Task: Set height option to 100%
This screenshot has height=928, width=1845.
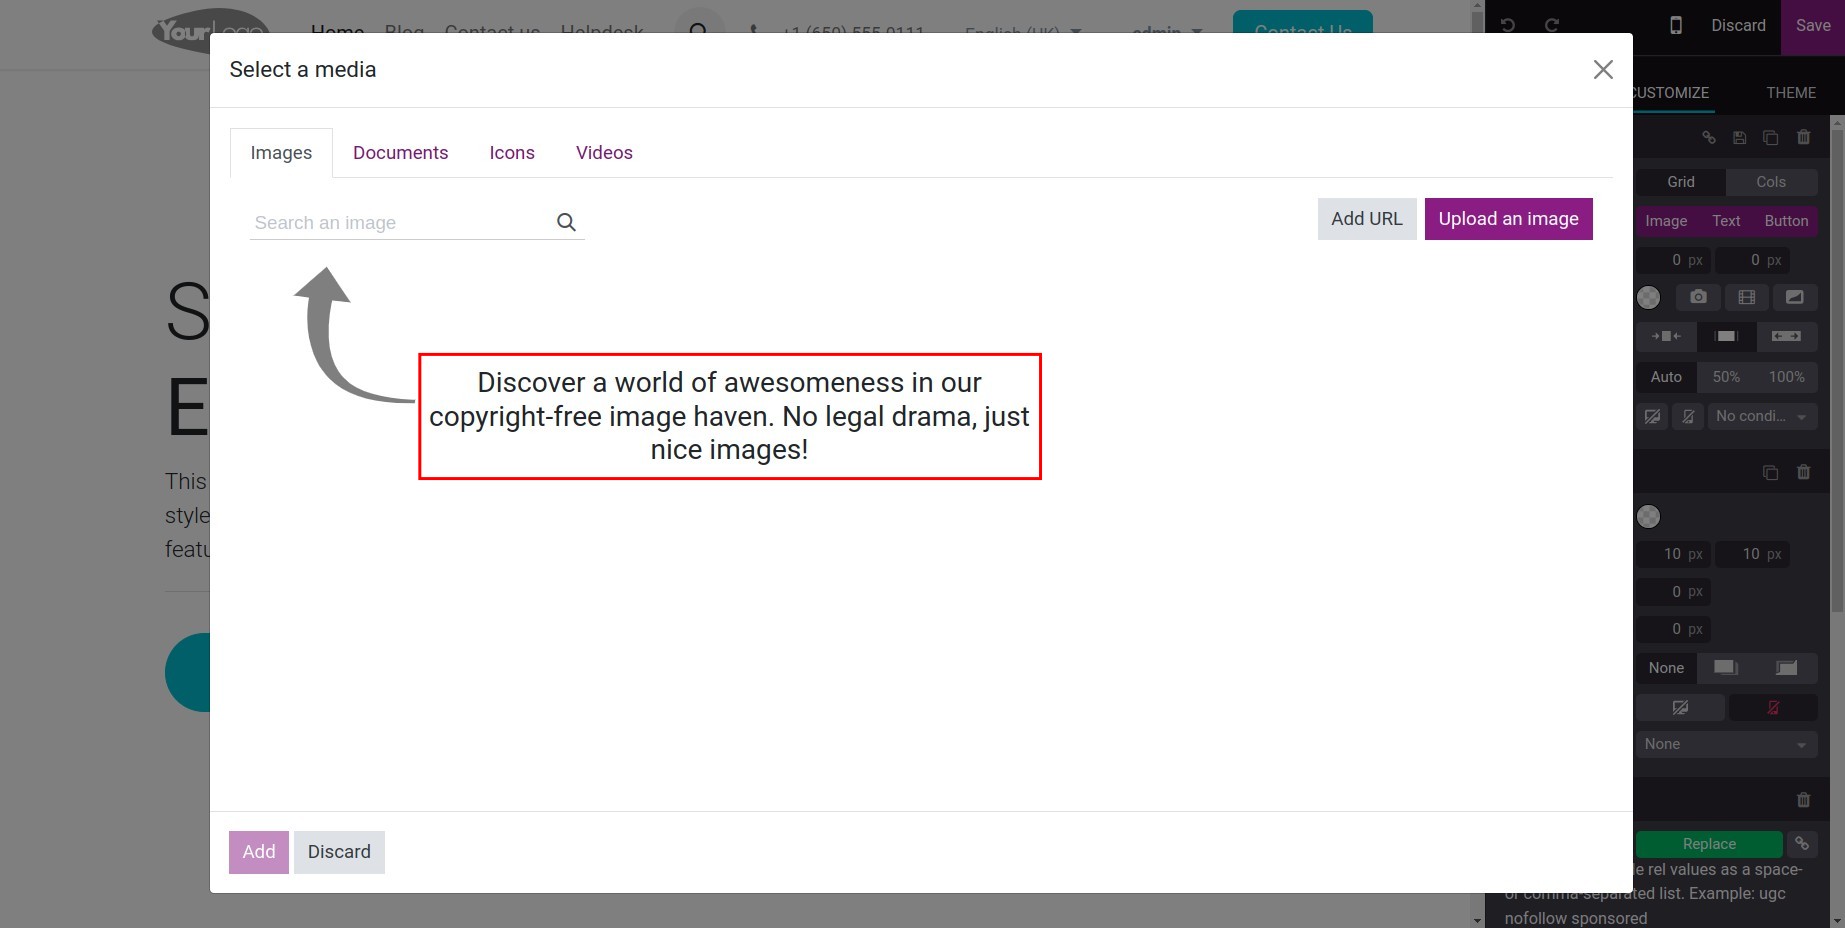Action: tap(1786, 377)
